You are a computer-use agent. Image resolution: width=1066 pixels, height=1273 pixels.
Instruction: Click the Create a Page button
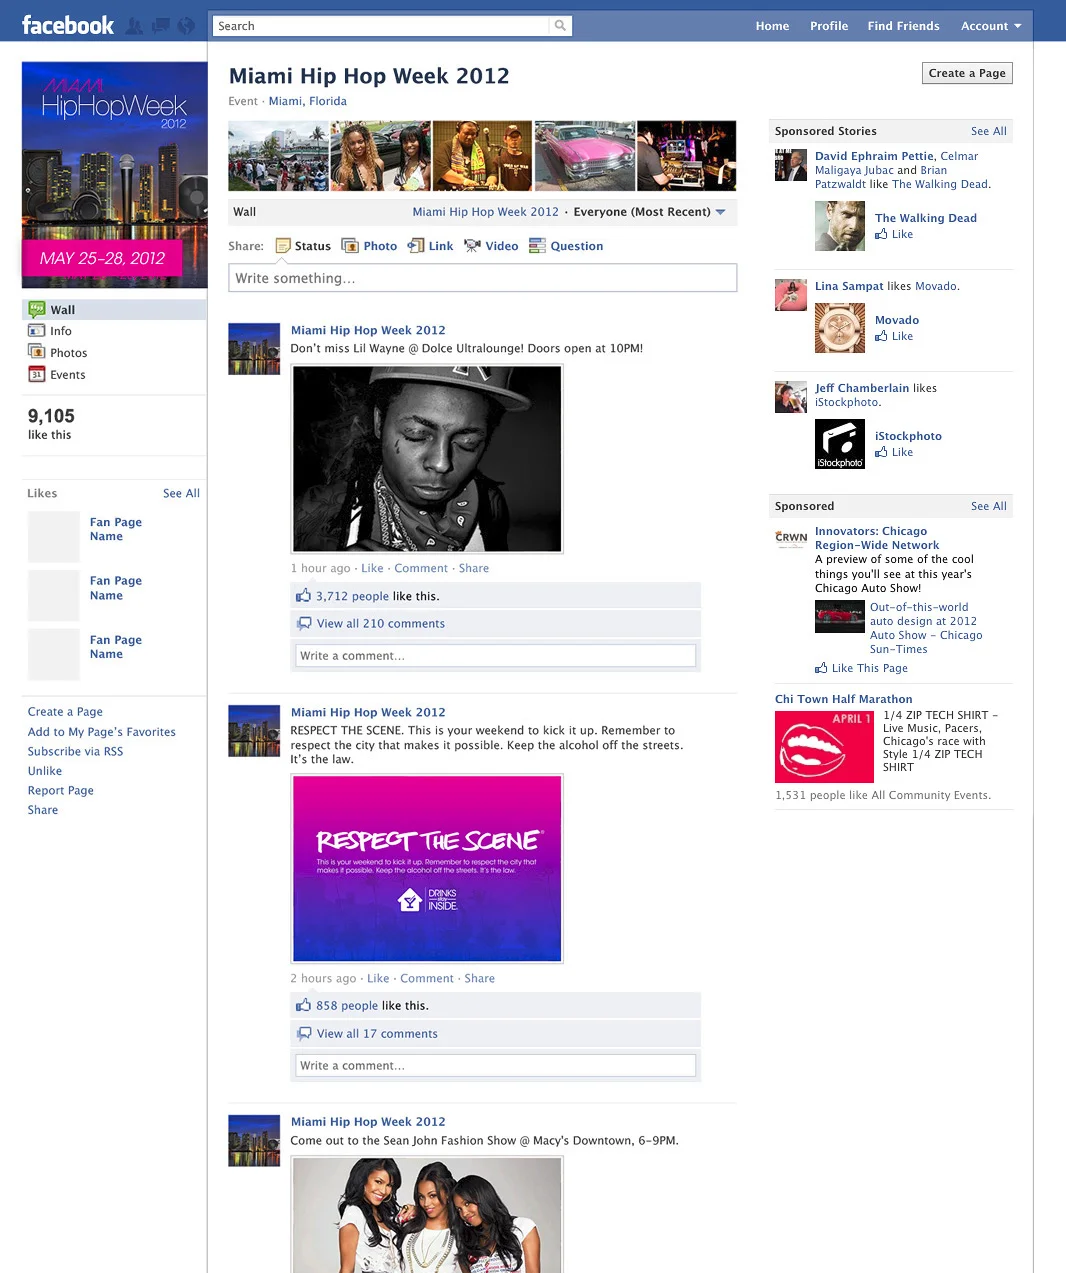coord(967,73)
